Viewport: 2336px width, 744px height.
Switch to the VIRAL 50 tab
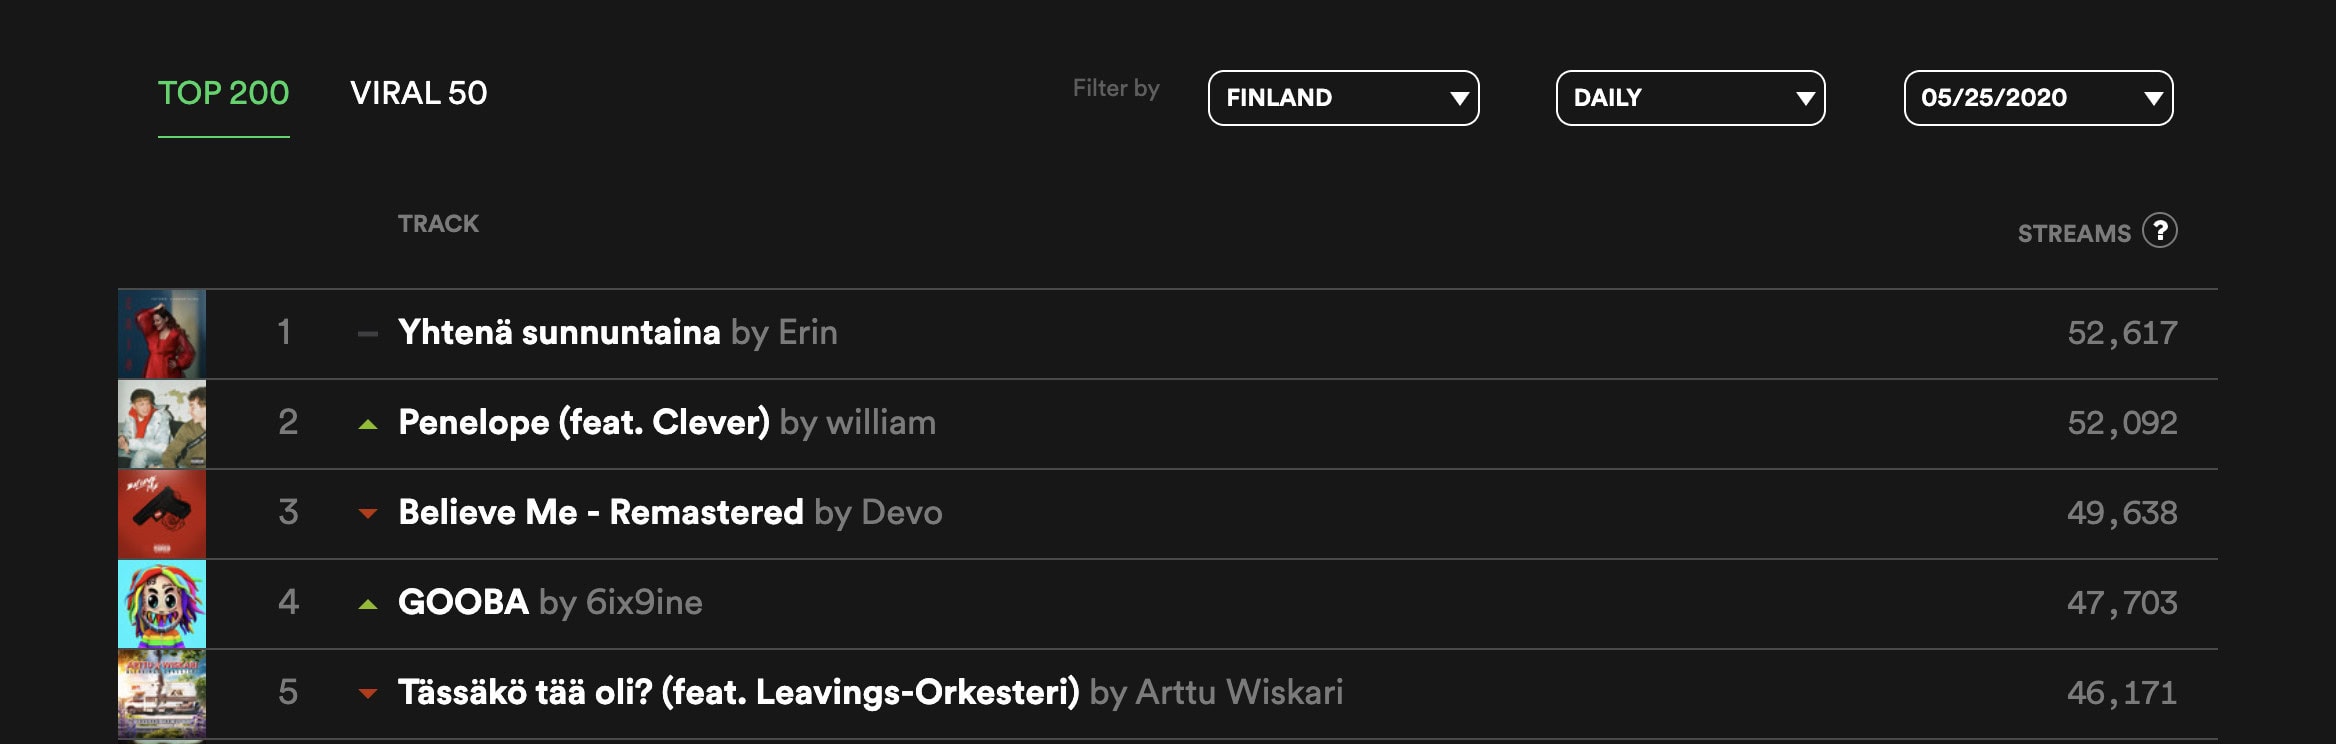coord(418,93)
